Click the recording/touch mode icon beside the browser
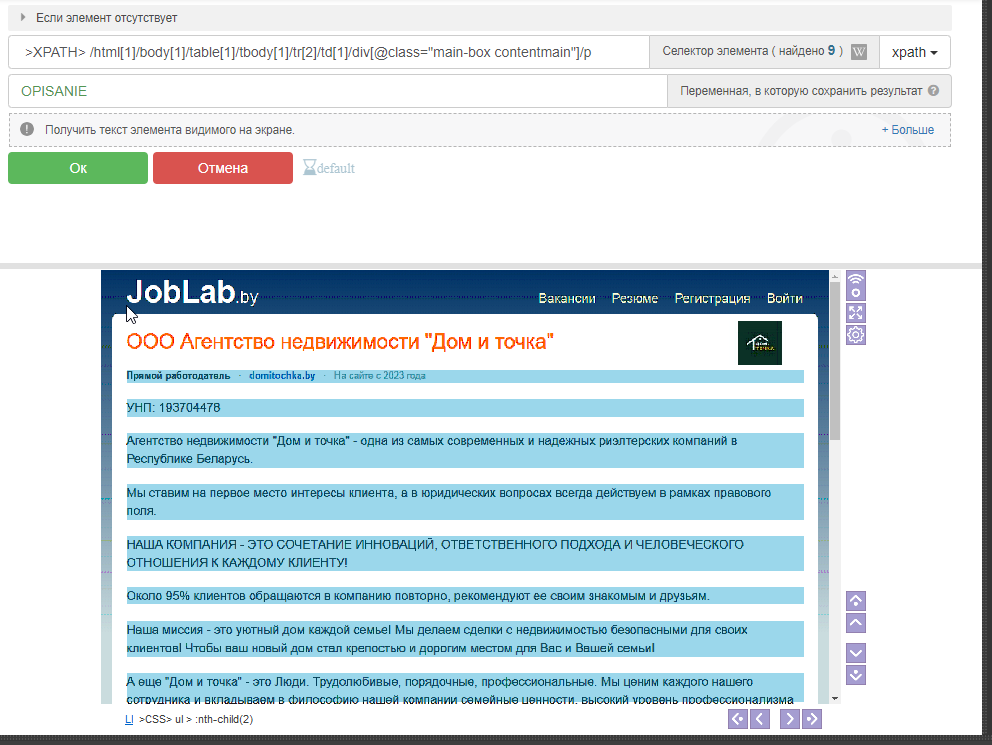The width and height of the screenshot is (992, 745). [856, 285]
